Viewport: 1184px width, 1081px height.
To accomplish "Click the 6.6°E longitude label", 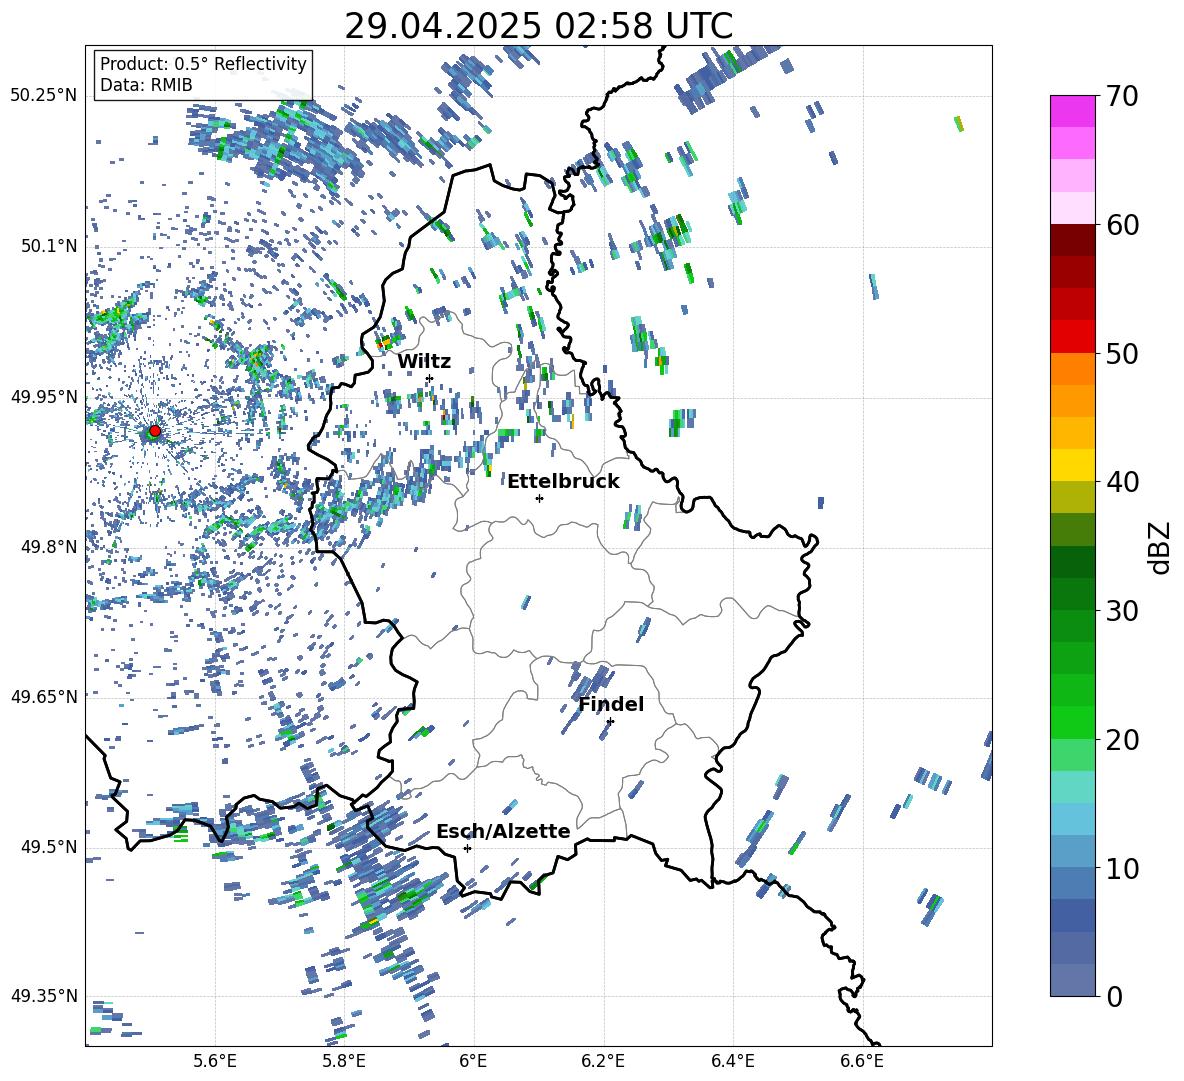I will [862, 1061].
